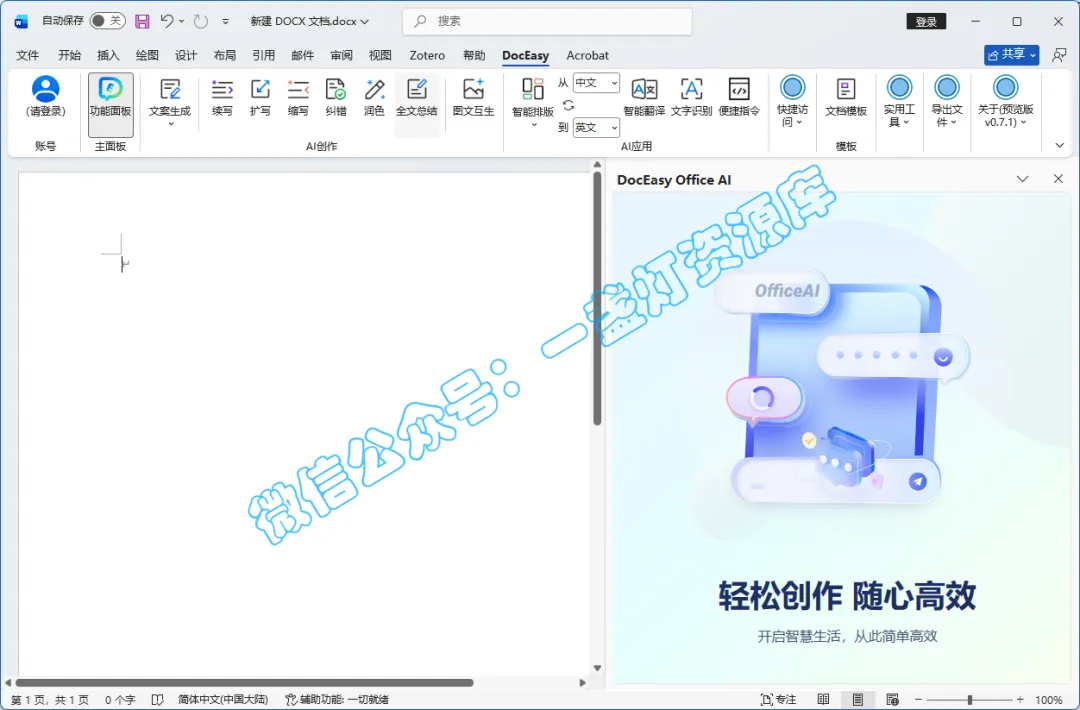
Task: Open the undo history dropdown arrow
Action: pyautogui.click(x=181, y=21)
